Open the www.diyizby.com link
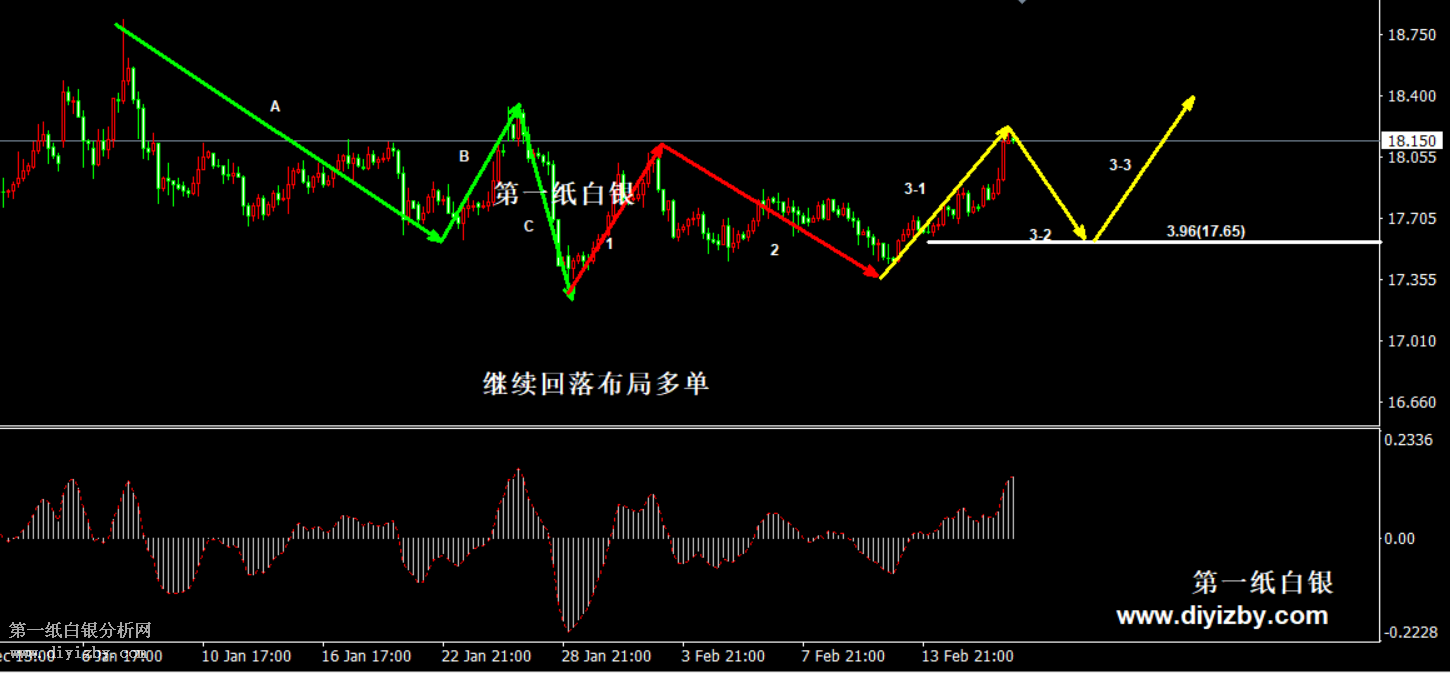Viewport: 1450px width, 673px height. pyautogui.click(x=1222, y=616)
